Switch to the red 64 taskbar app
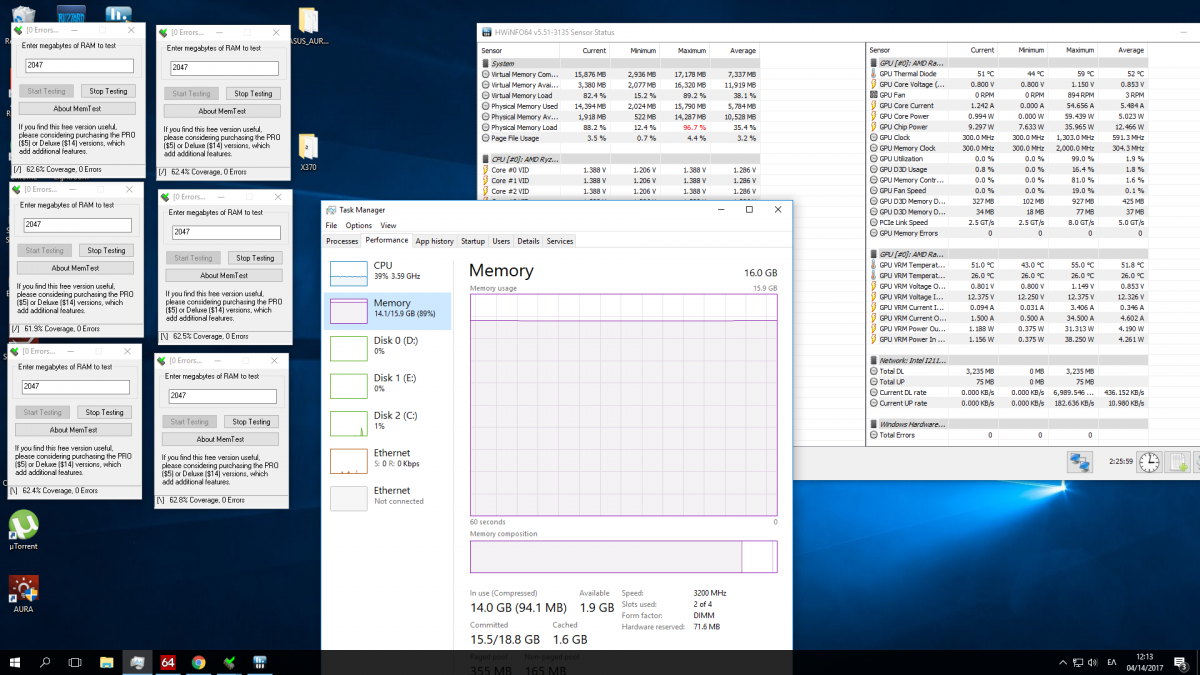The image size is (1200, 675). tap(168, 662)
